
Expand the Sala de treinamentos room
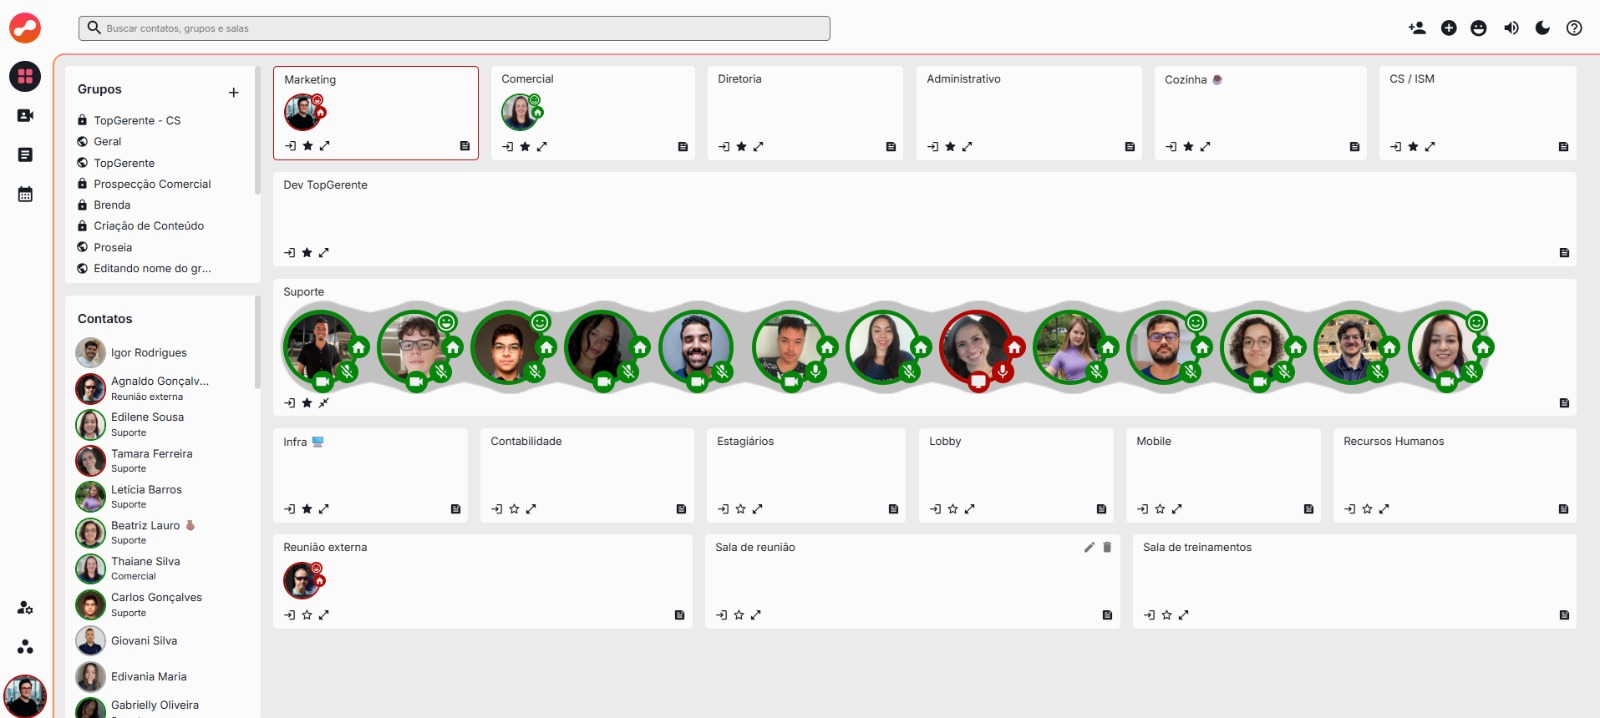[x=1183, y=615]
